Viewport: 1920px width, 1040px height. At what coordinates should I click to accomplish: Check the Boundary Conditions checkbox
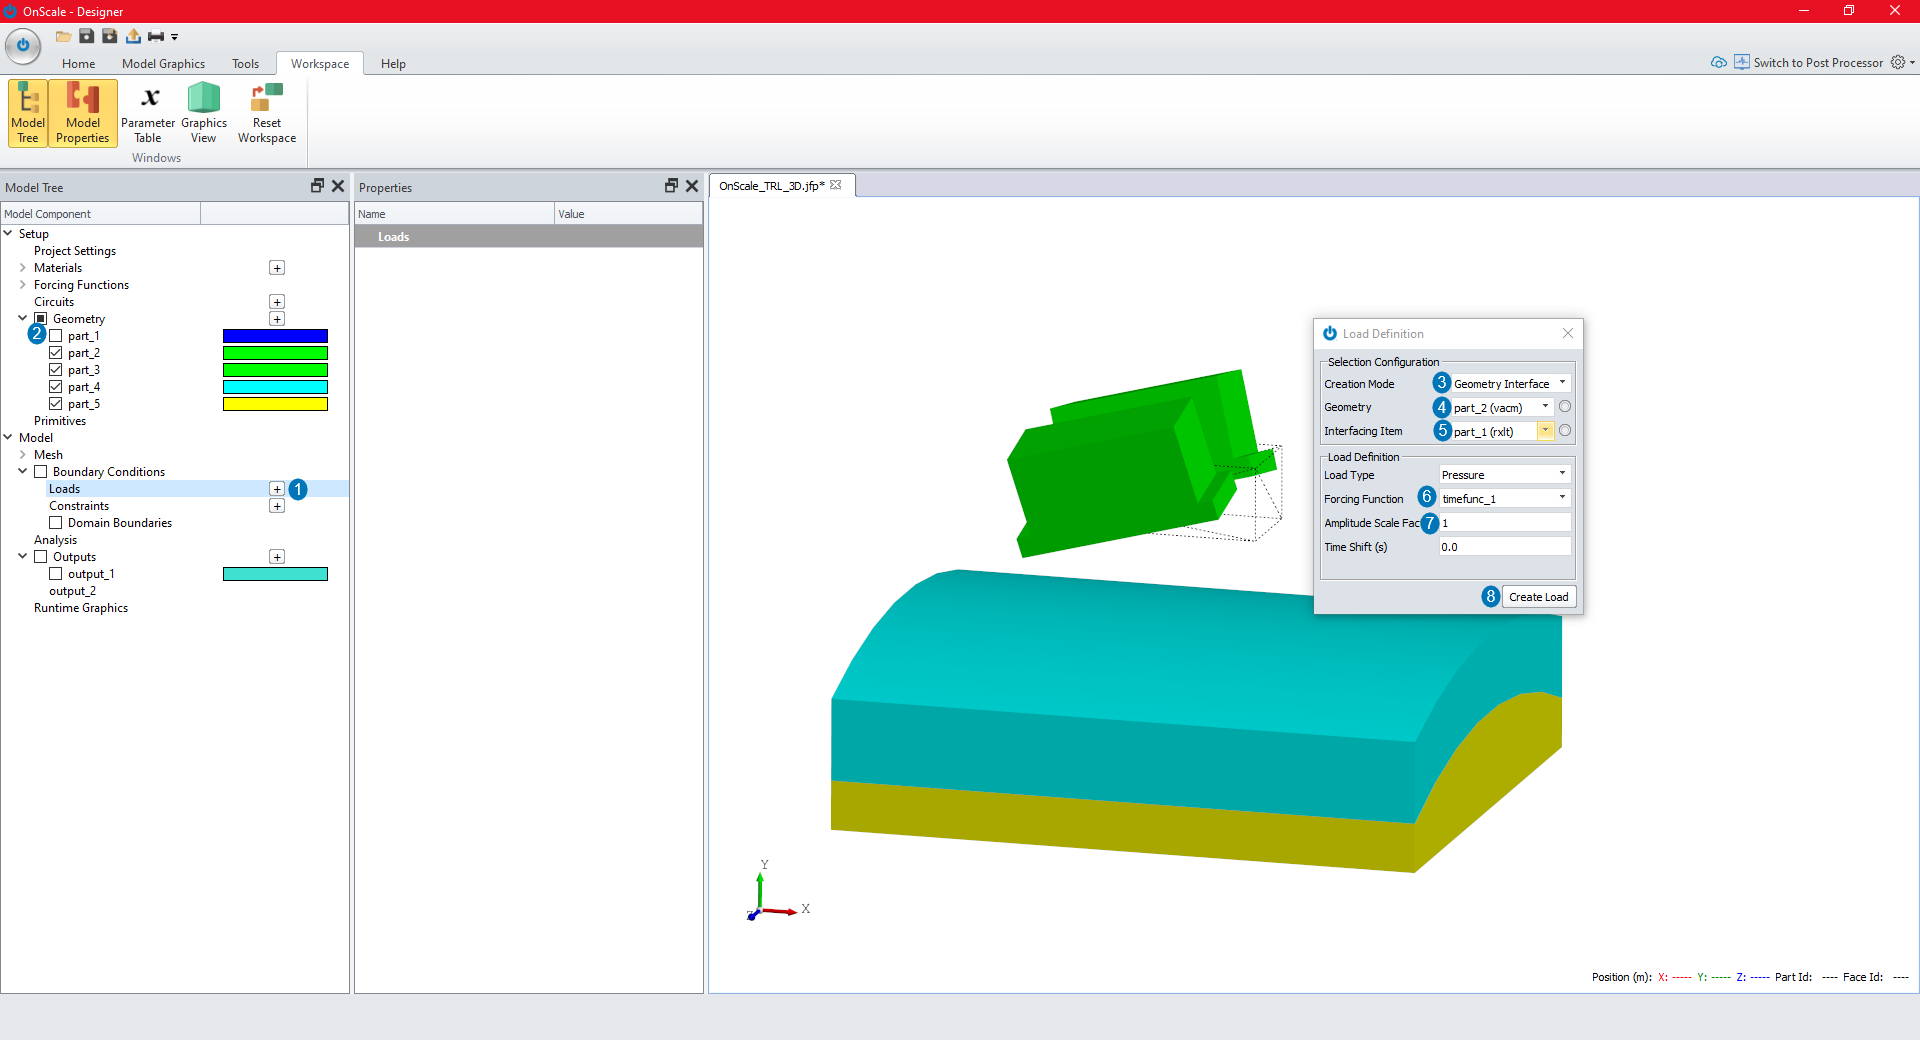[41, 472]
